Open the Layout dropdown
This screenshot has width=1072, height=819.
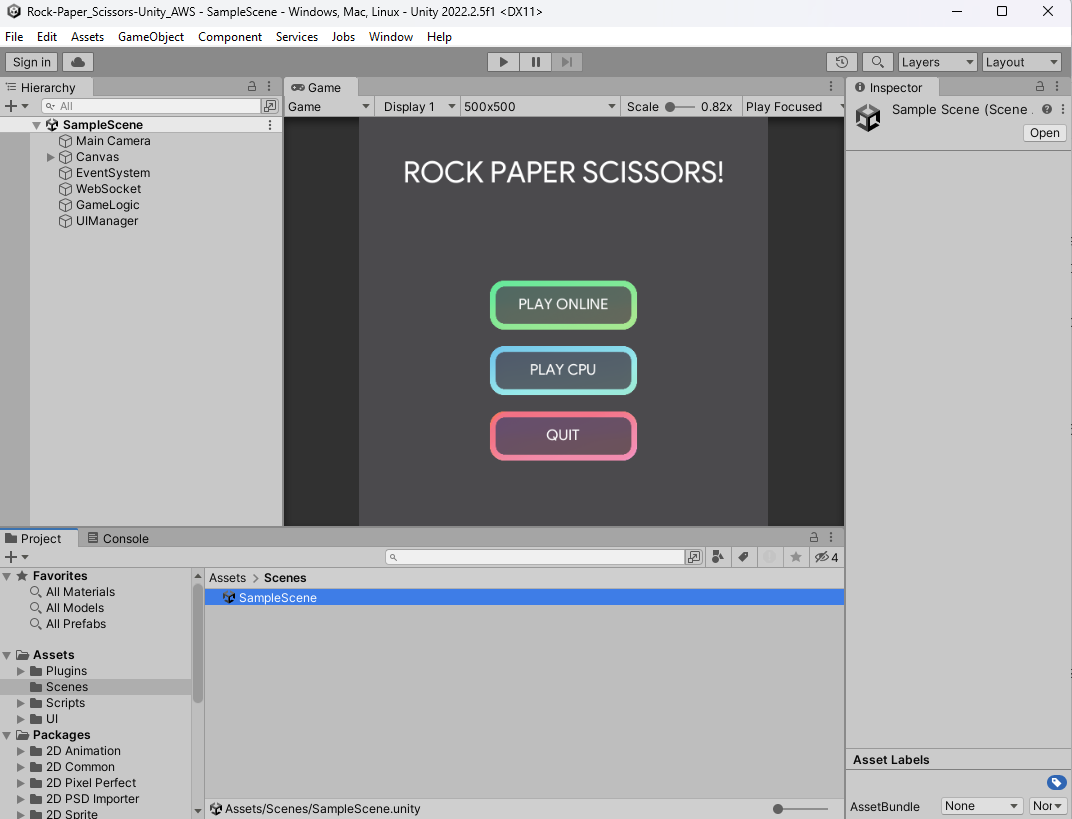point(1021,62)
